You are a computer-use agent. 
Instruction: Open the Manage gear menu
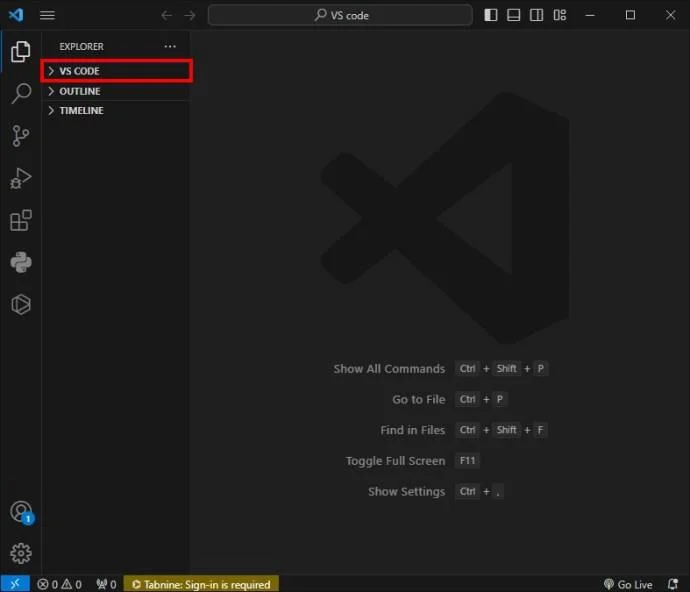point(21,553)
